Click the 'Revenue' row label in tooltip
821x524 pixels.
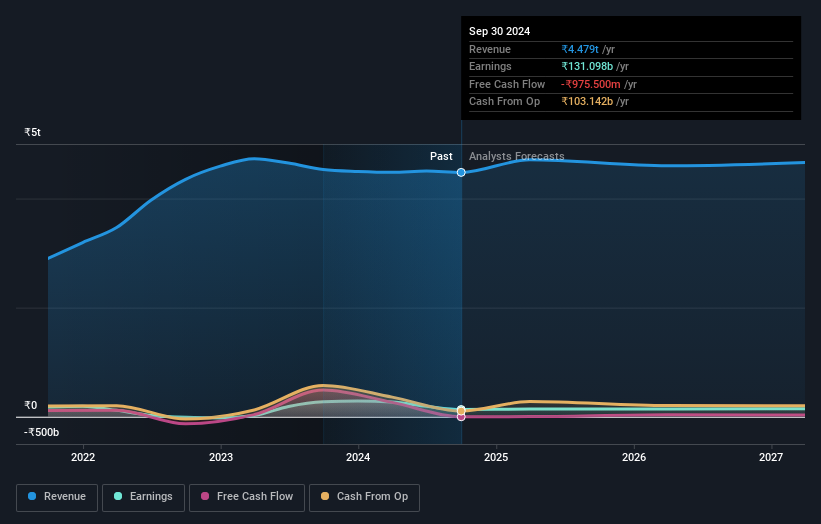490,49
